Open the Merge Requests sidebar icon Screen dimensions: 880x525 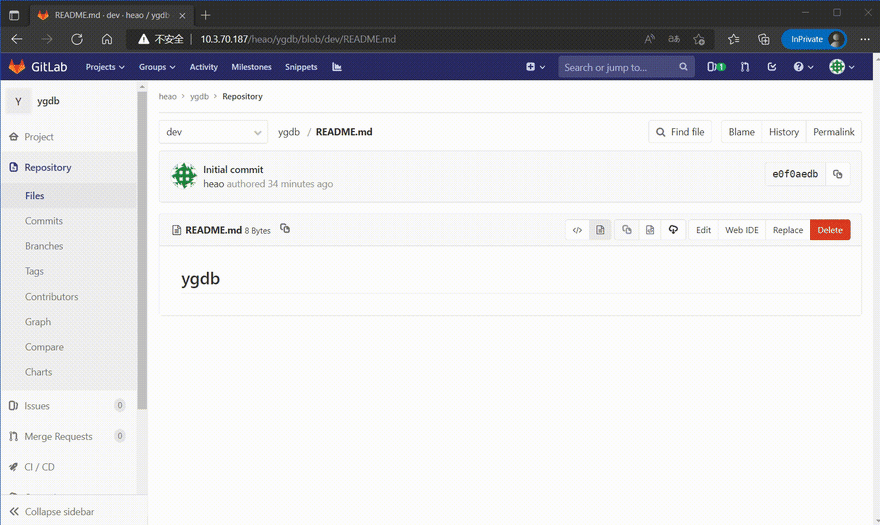pos(13,436)
